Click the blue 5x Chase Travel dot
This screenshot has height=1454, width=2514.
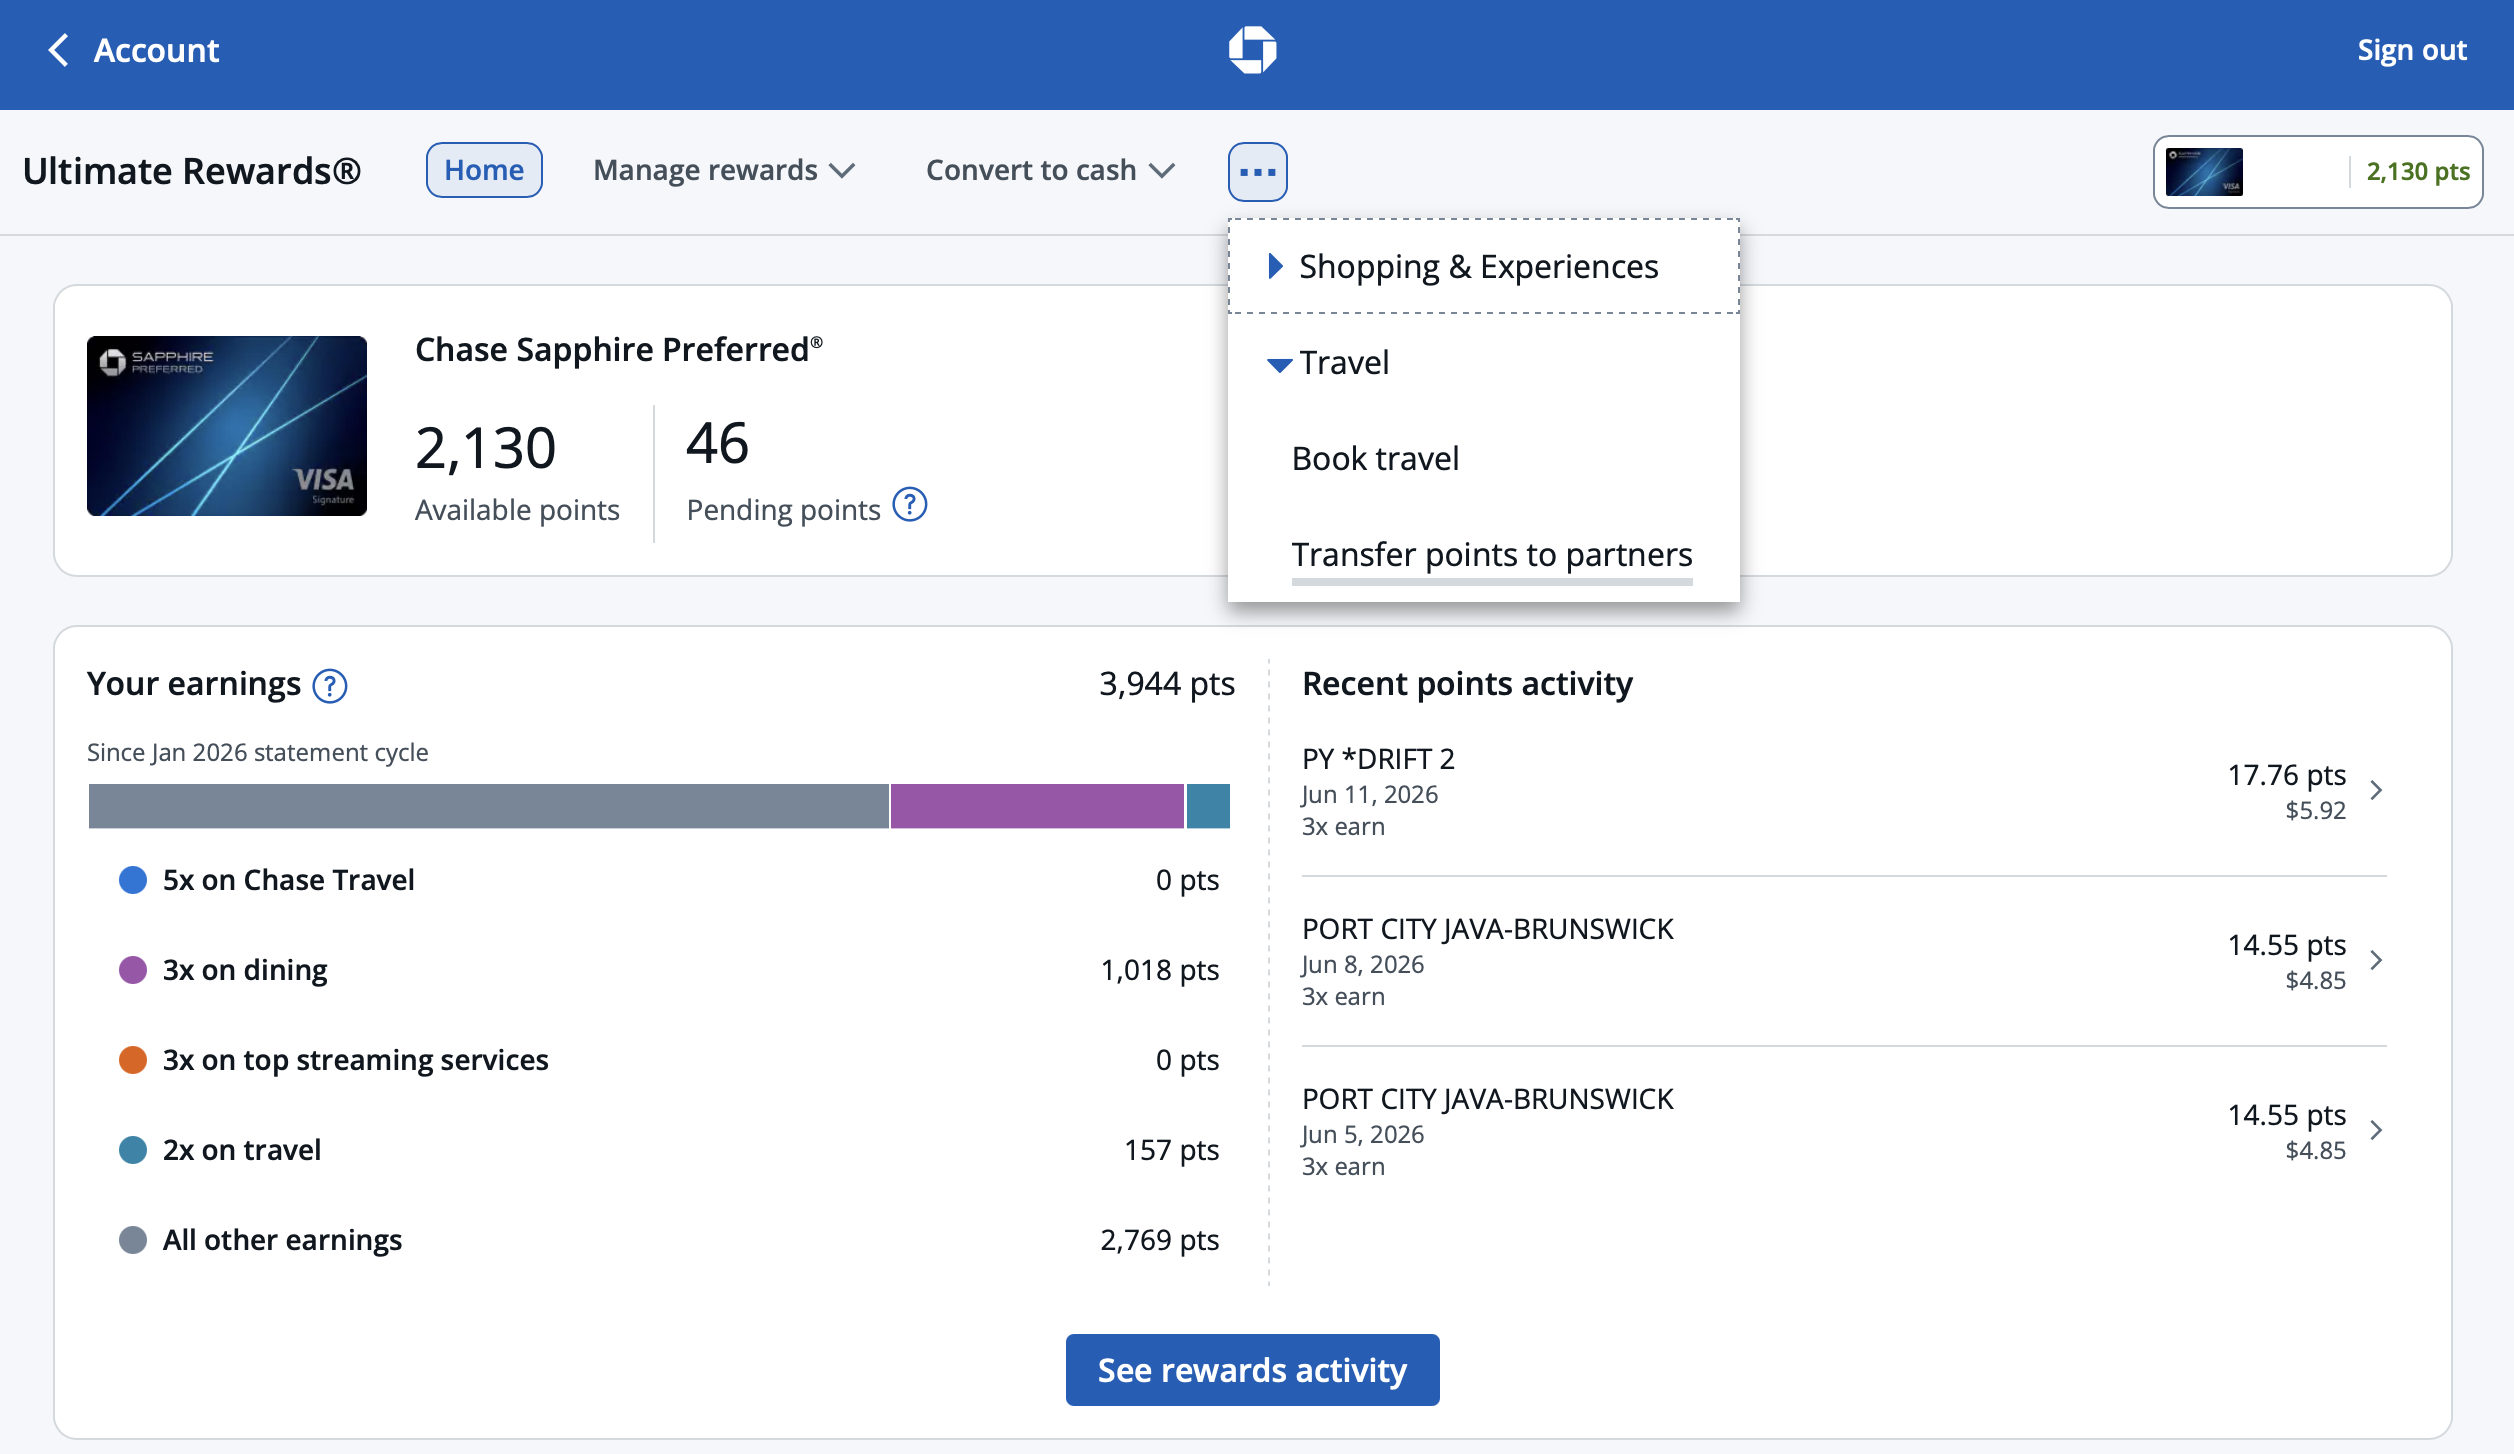[x=133, y=880]
